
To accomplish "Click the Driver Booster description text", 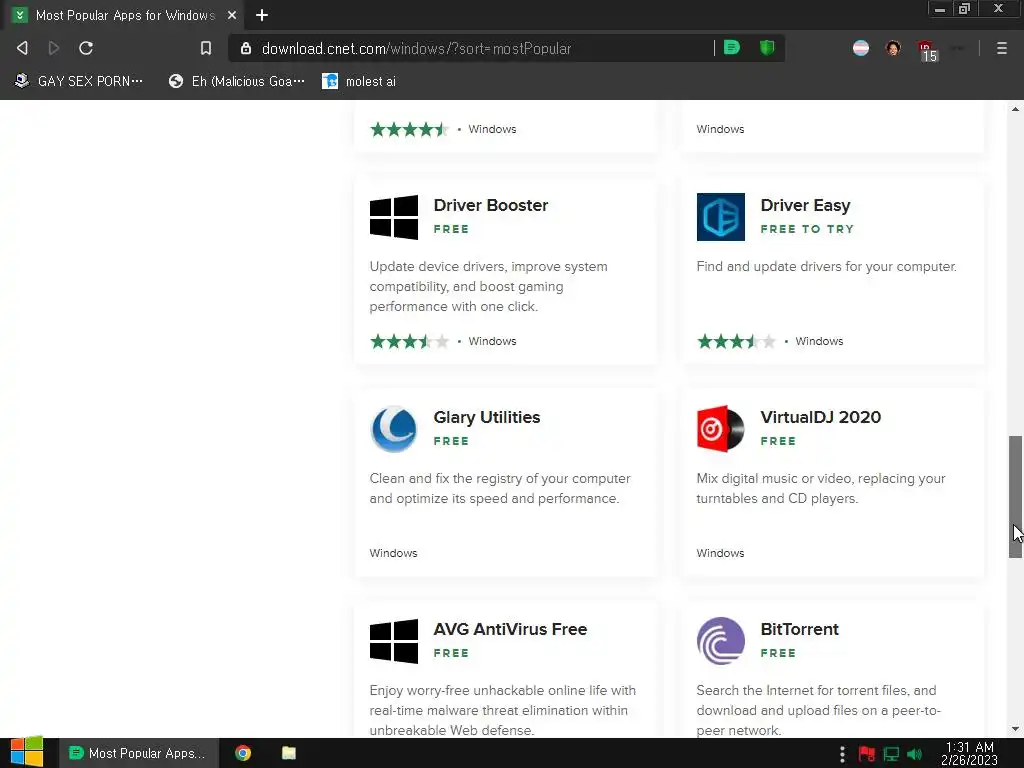I will tap(488, 287).
